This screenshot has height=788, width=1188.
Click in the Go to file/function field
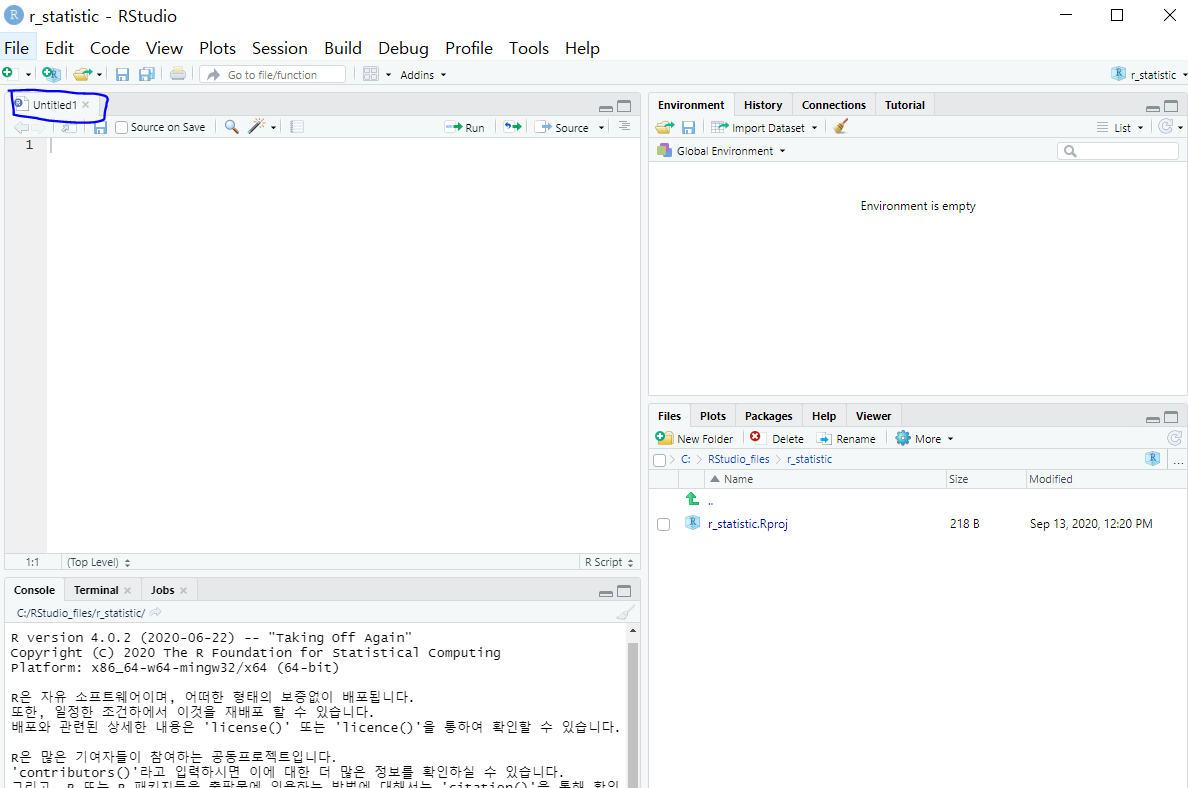273,74
